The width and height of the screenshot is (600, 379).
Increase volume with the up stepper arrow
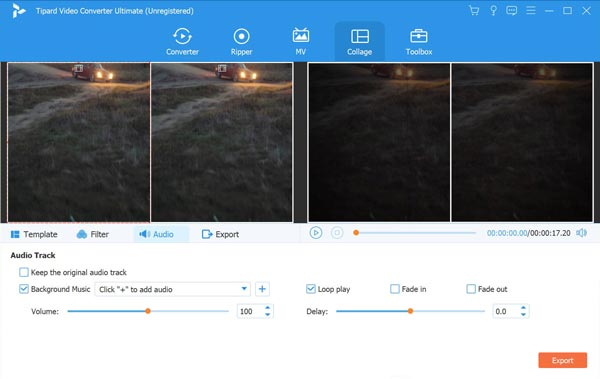pyautogui.click(x=267, y=308)
